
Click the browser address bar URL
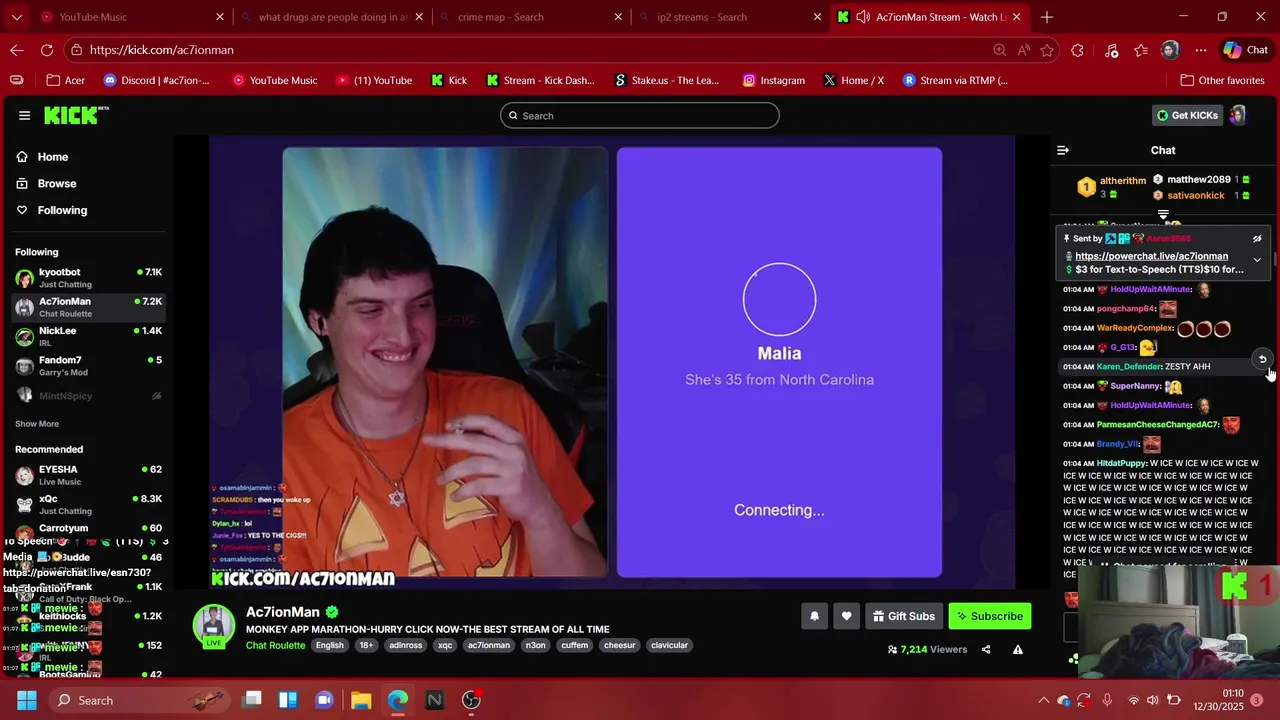pos(161,50)
